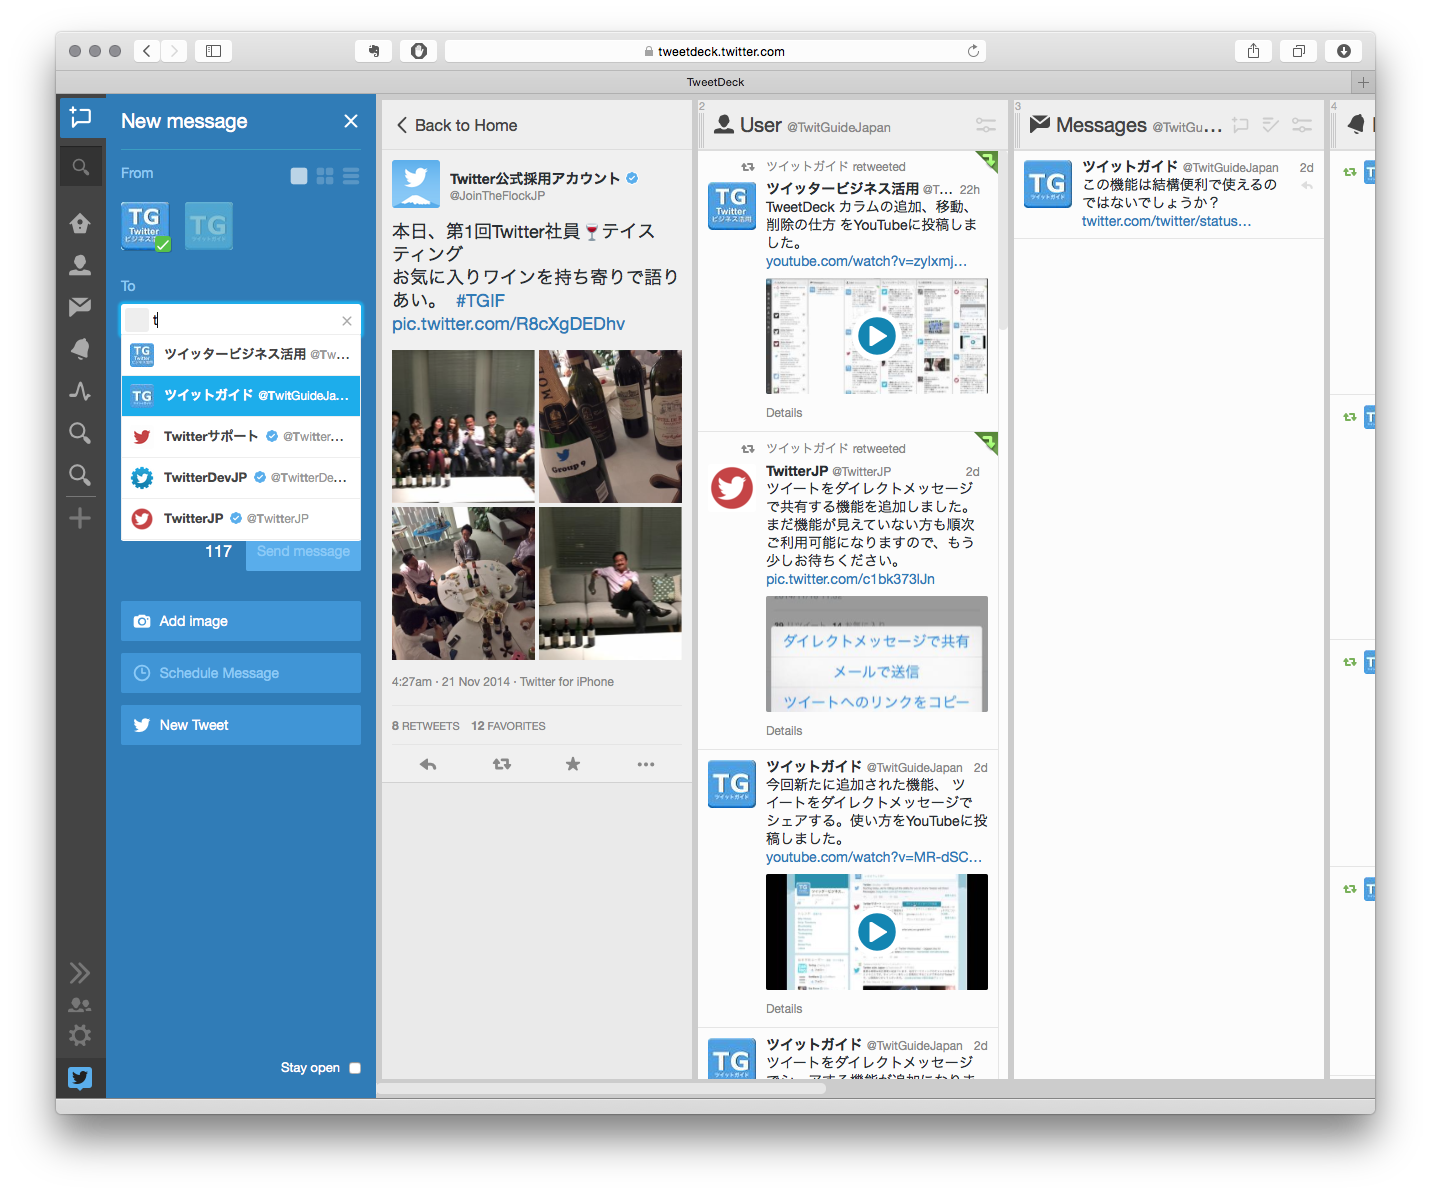Open the wine bottles photo thumbnail
Screen dimensions: 1431x1194
tap(610, 426)
